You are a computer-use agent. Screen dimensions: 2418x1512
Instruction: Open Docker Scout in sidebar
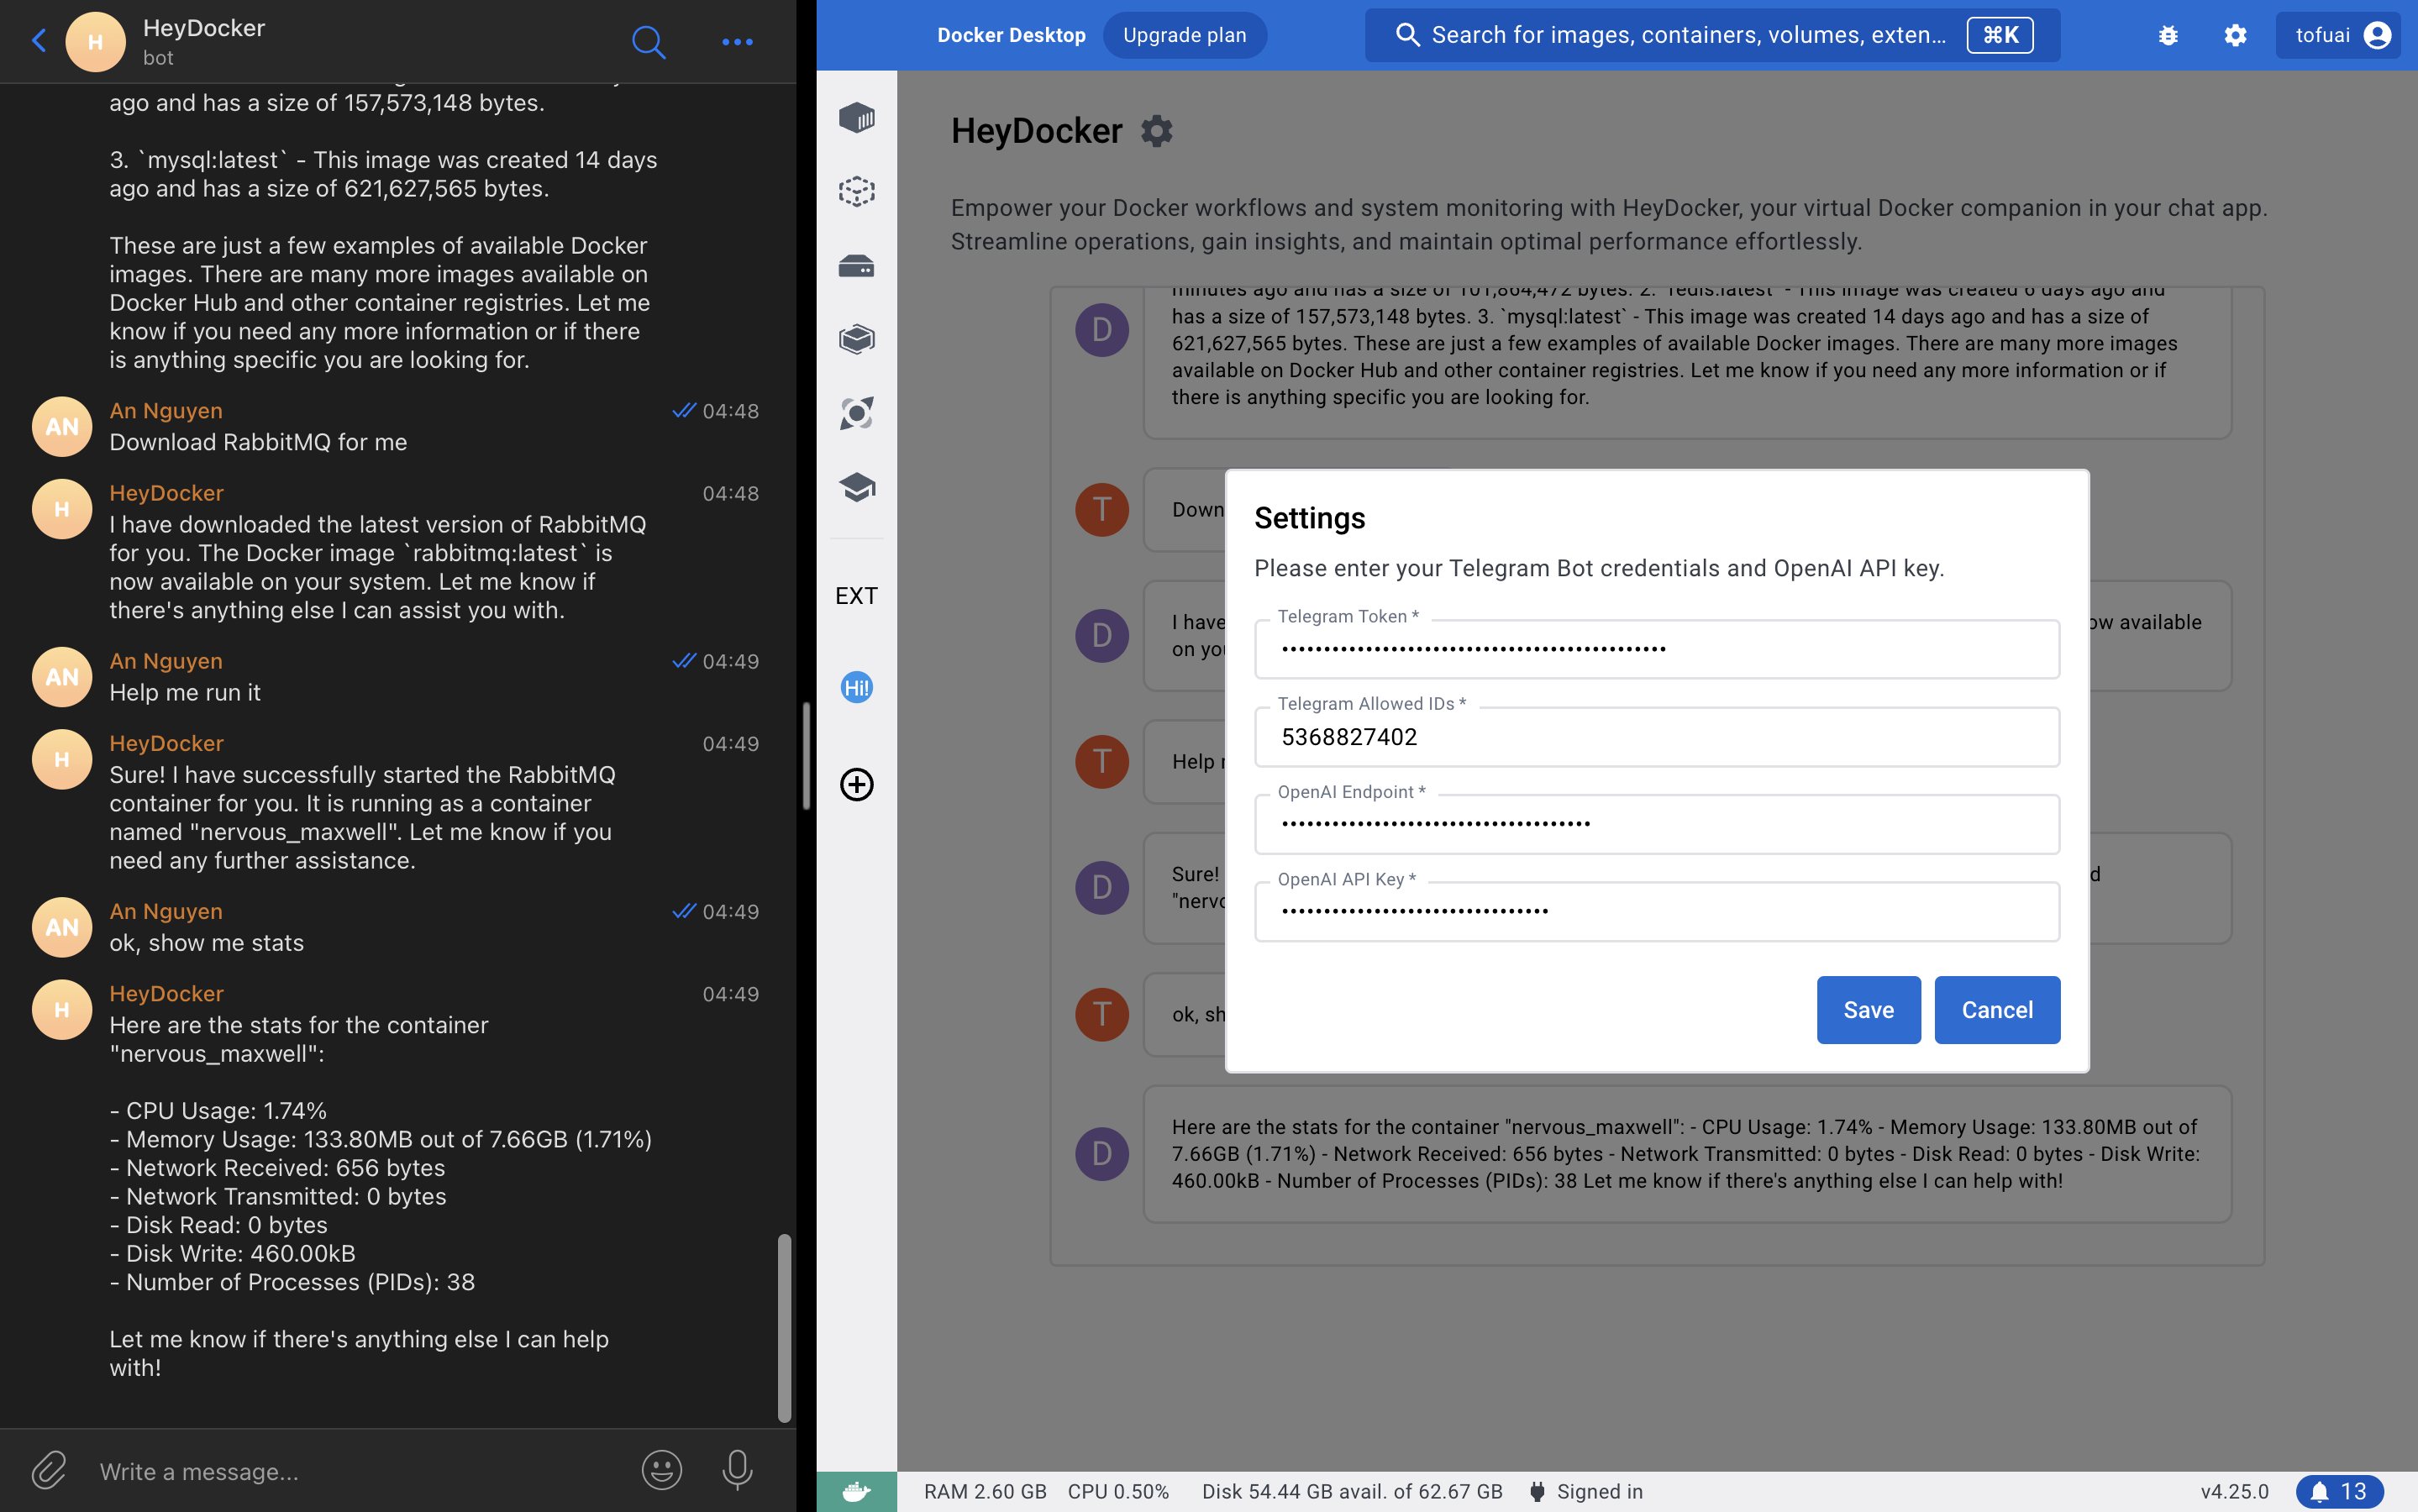856,413
